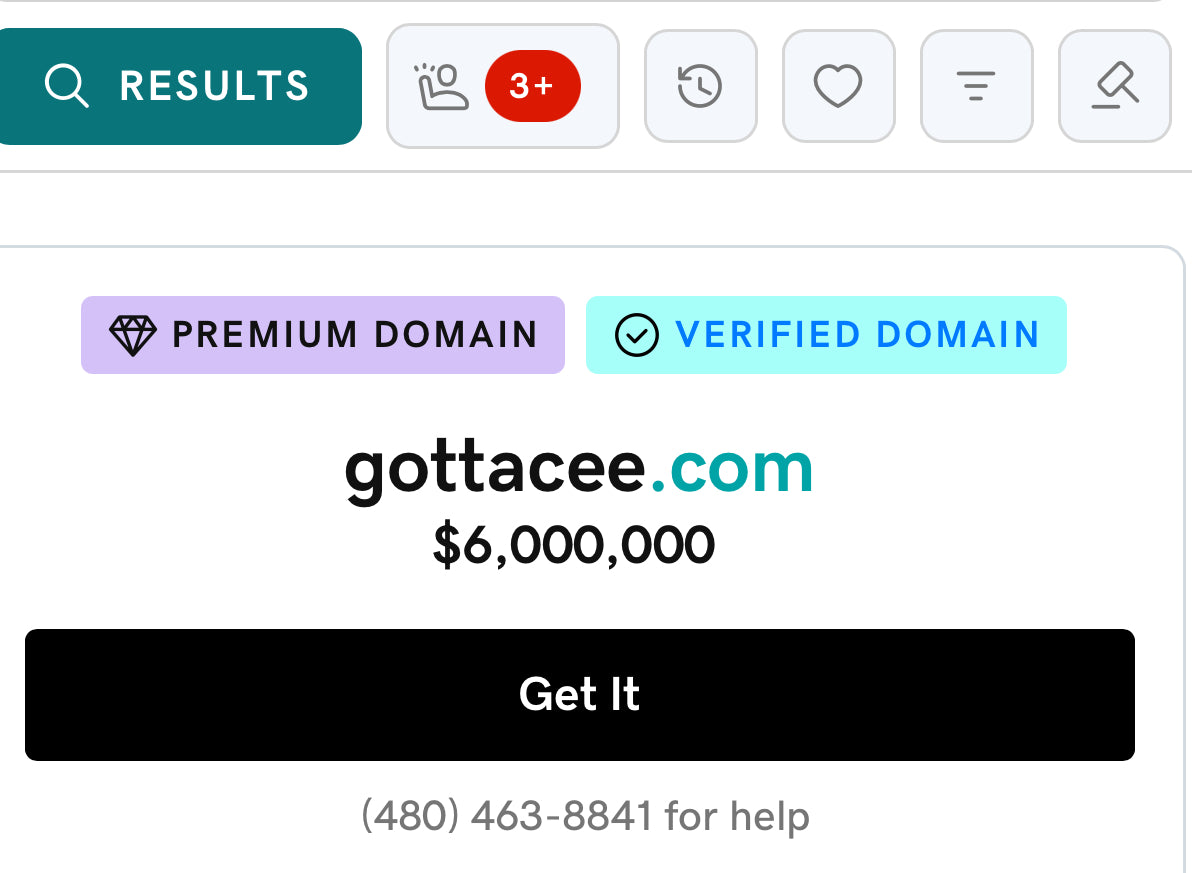Click the 'for help' text

[x=737, y=816]
